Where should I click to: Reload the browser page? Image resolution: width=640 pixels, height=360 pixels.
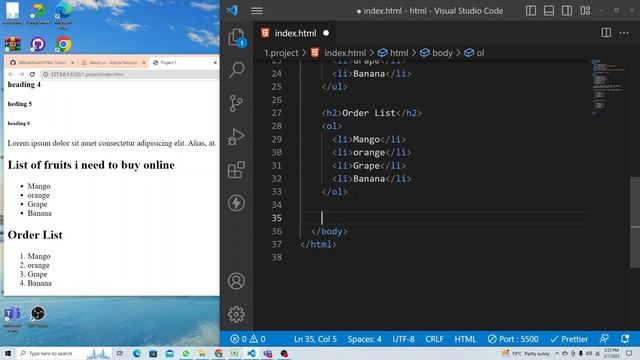click(32, 74)
